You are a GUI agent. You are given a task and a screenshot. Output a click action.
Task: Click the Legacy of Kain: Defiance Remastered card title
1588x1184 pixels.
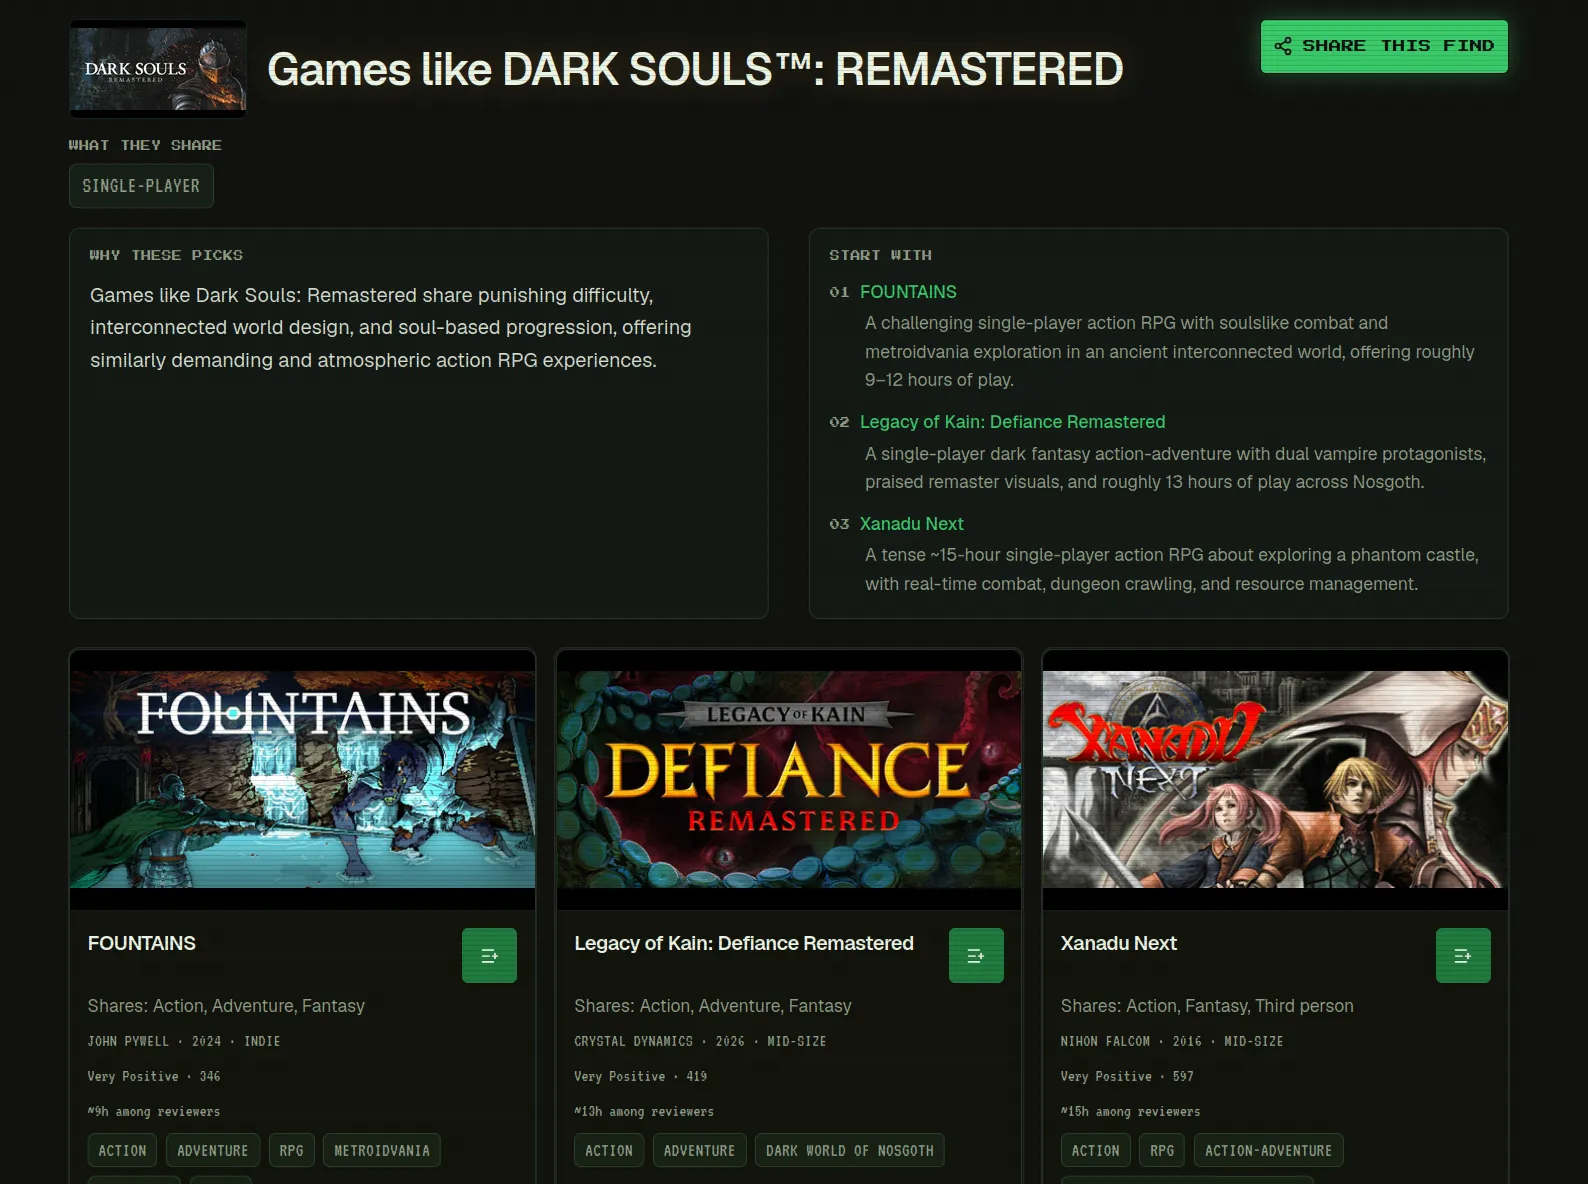coord(744,943)
